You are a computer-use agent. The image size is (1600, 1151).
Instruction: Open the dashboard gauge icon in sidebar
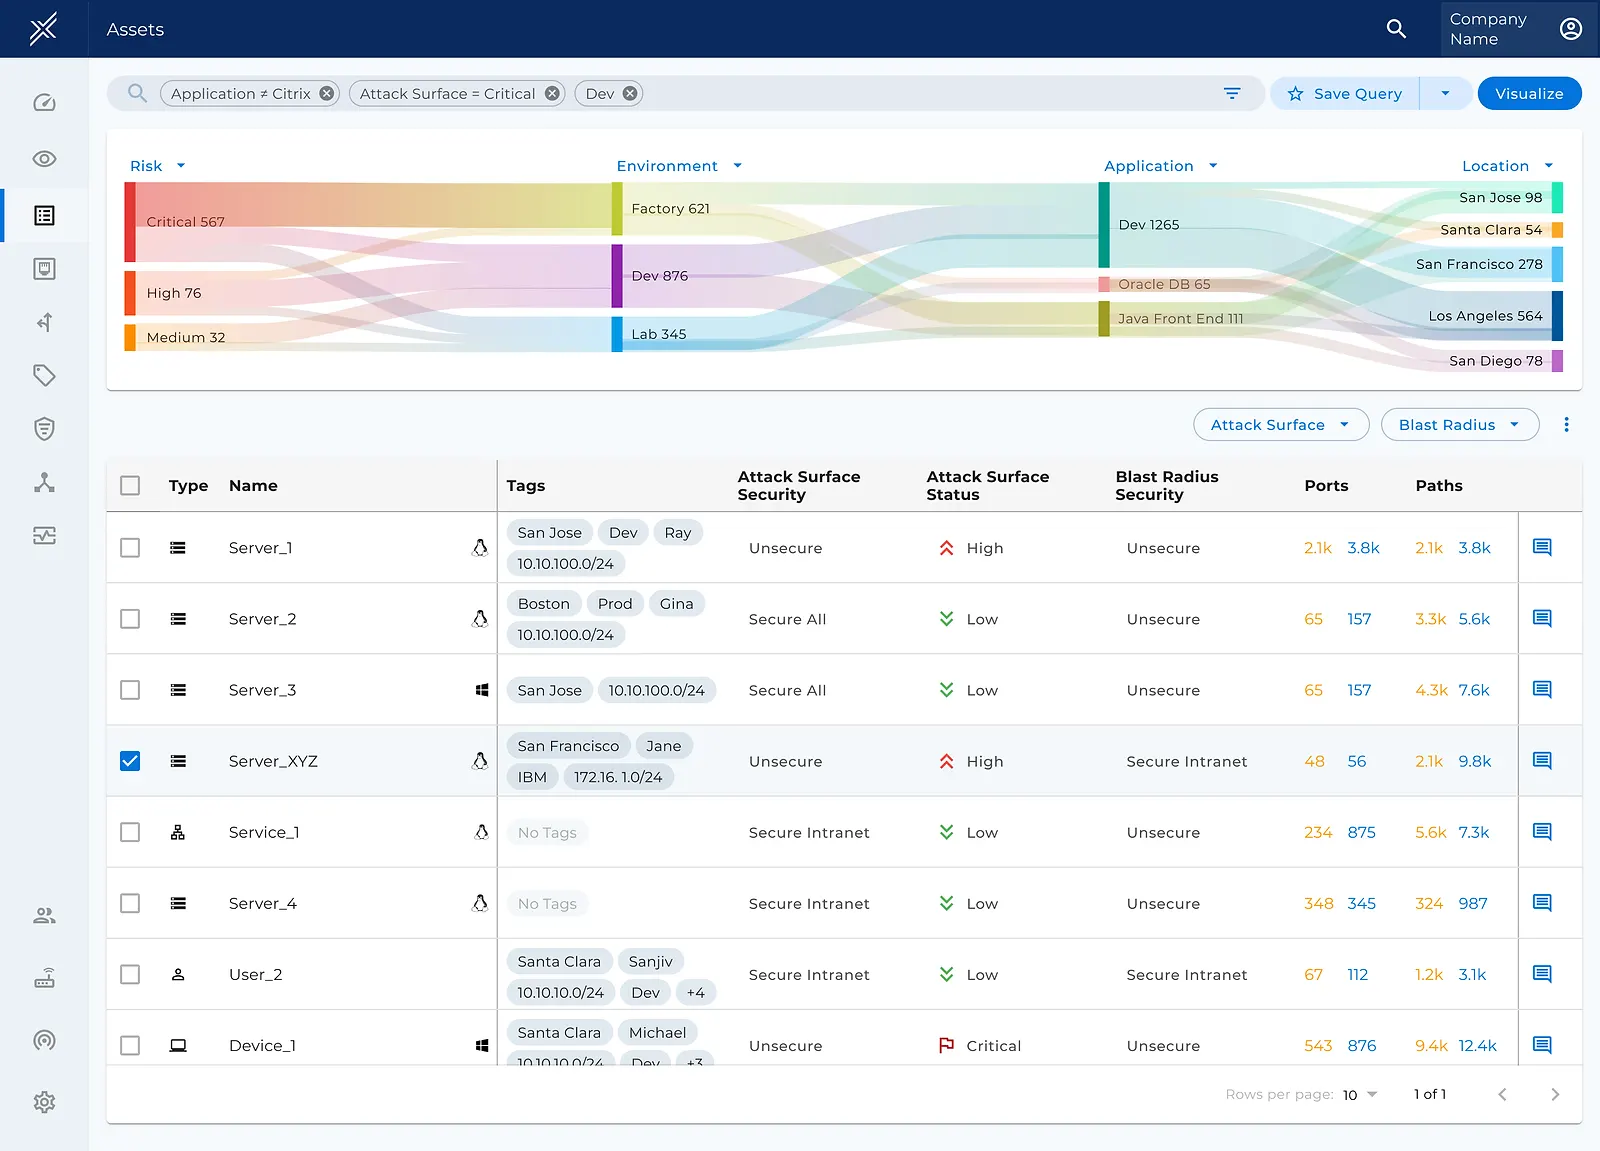(x=44, y=103)
